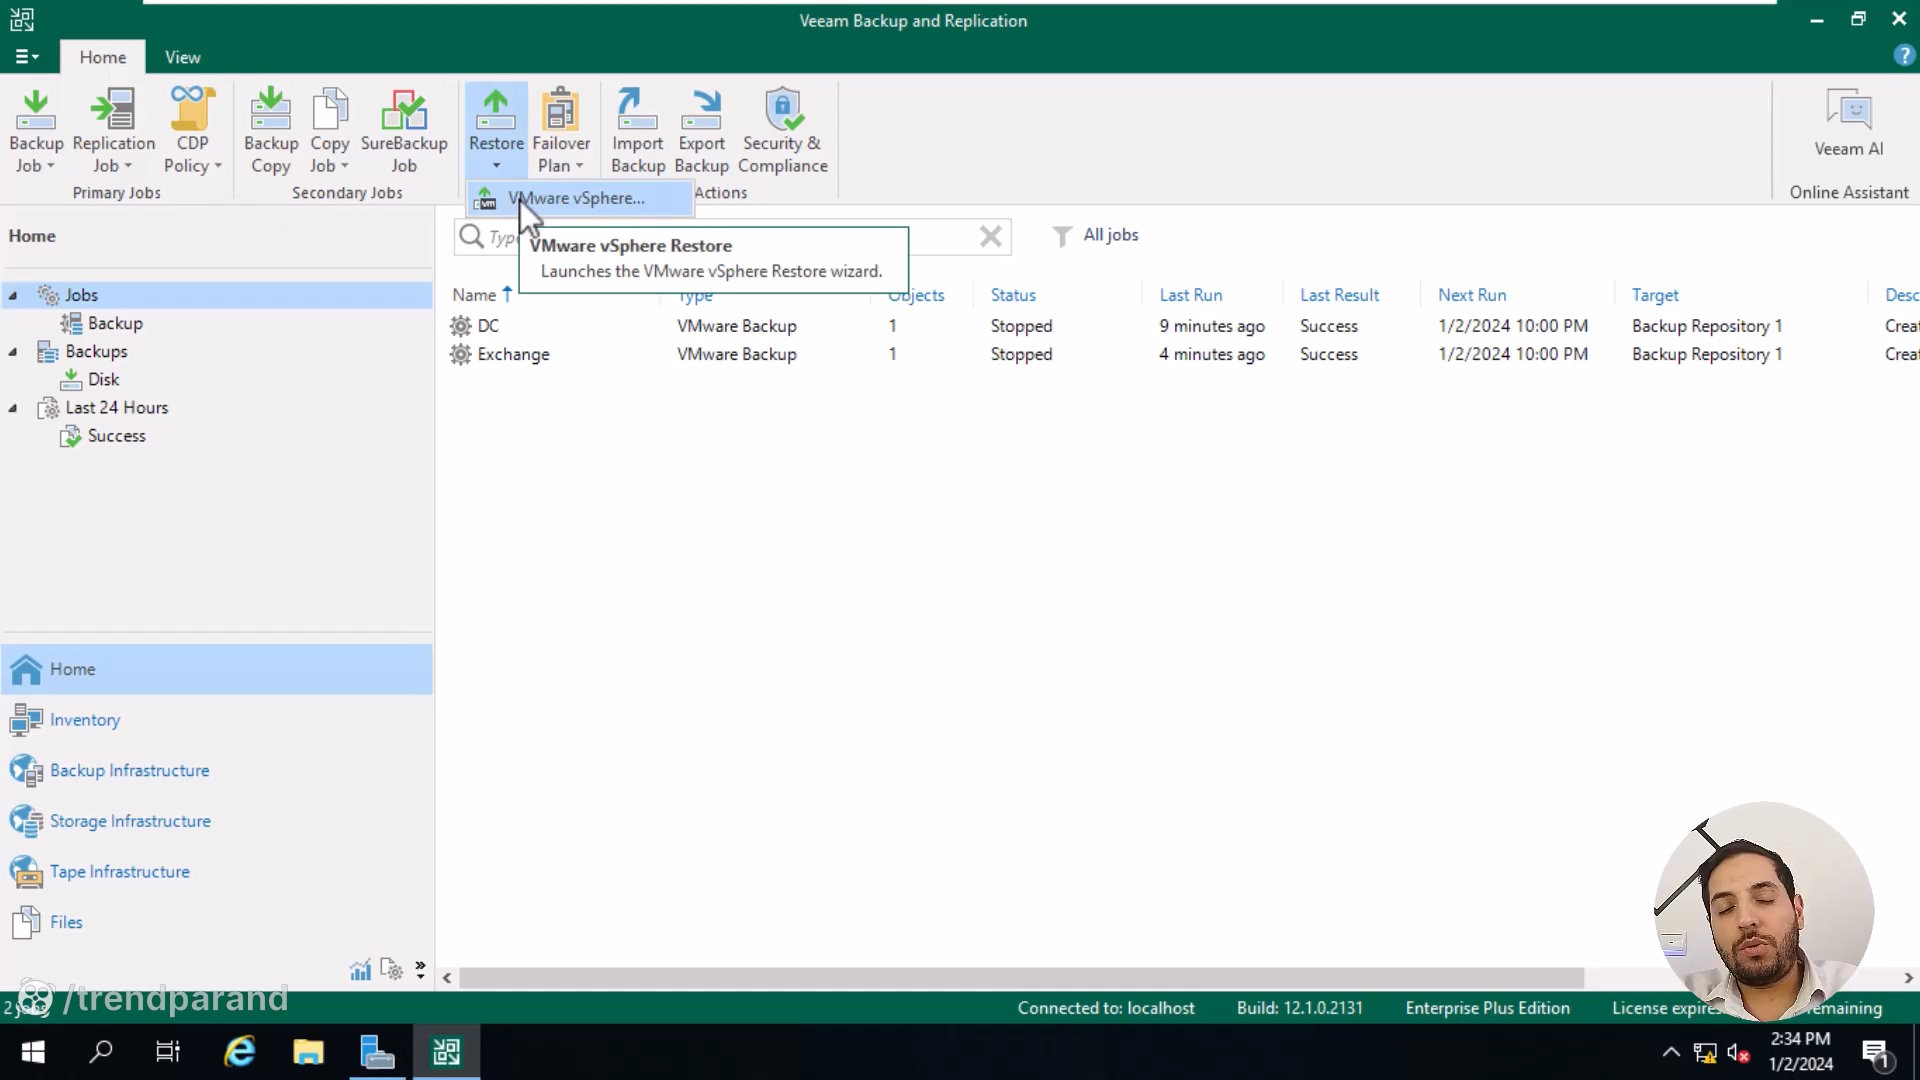Click the scroll left arrow
1920x1080 pixels.
[447, 978]
